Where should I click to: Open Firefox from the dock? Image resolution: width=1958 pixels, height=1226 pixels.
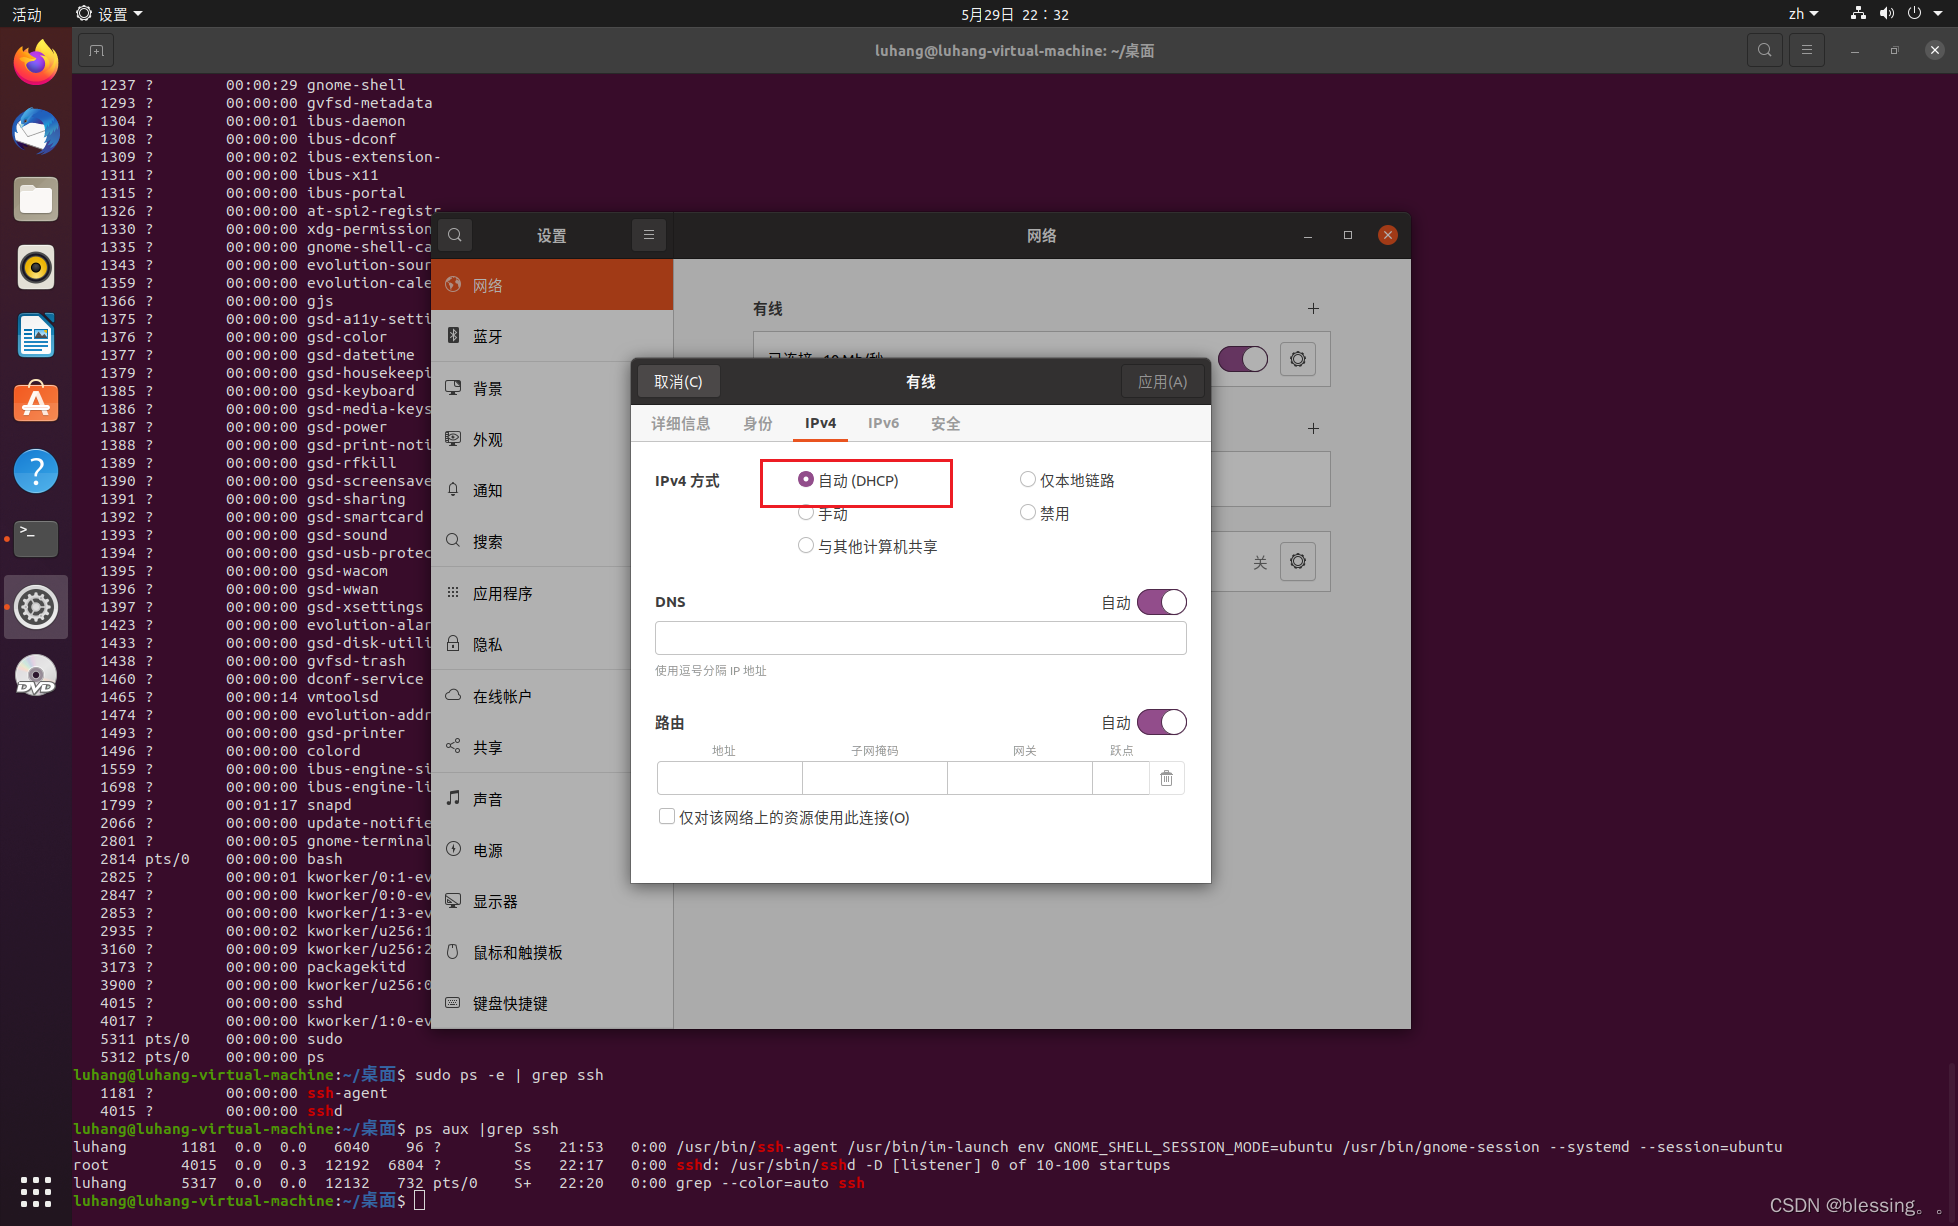(x=35, y=61)
